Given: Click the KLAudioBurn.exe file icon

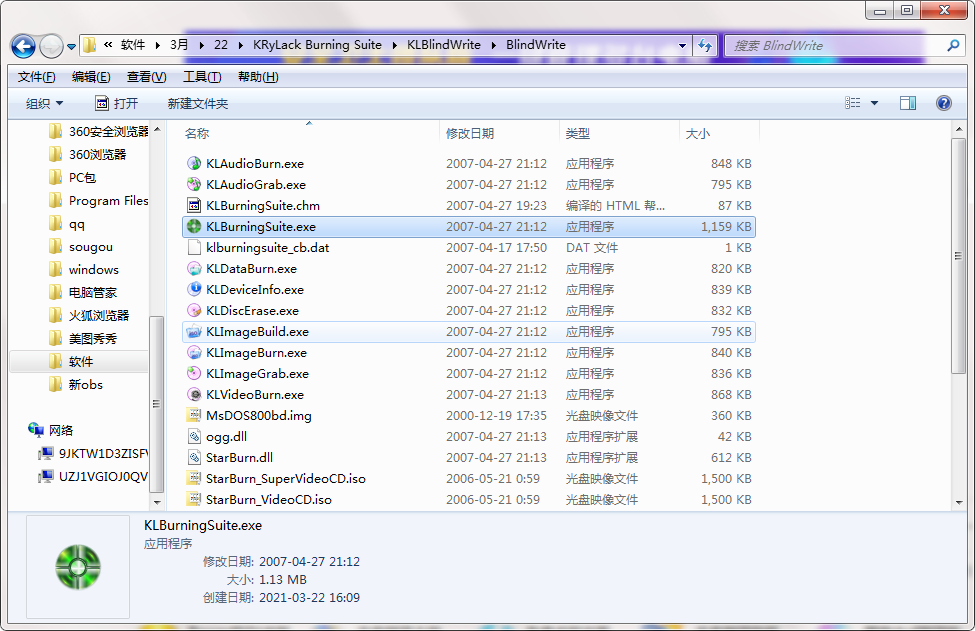Looking at the screenshot, I should (194, 164).
